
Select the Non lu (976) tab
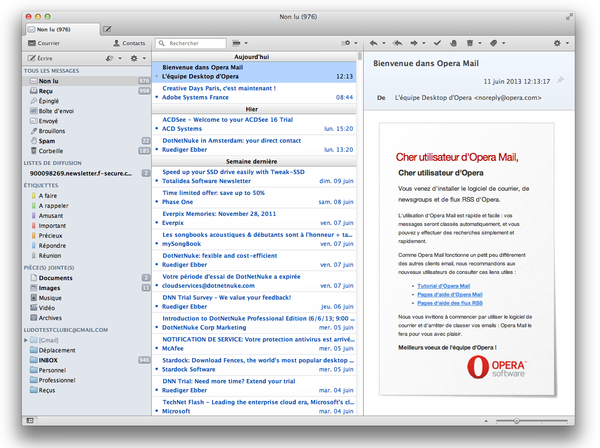63,29
